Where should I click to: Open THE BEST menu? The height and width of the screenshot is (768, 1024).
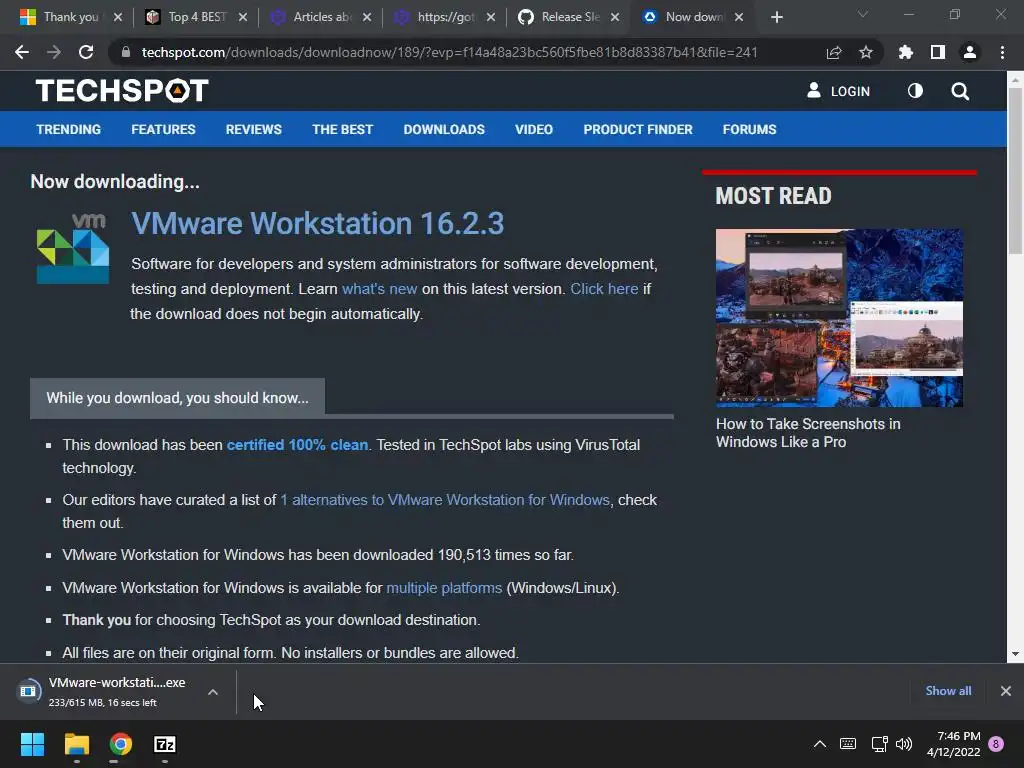tap(342, 129)
